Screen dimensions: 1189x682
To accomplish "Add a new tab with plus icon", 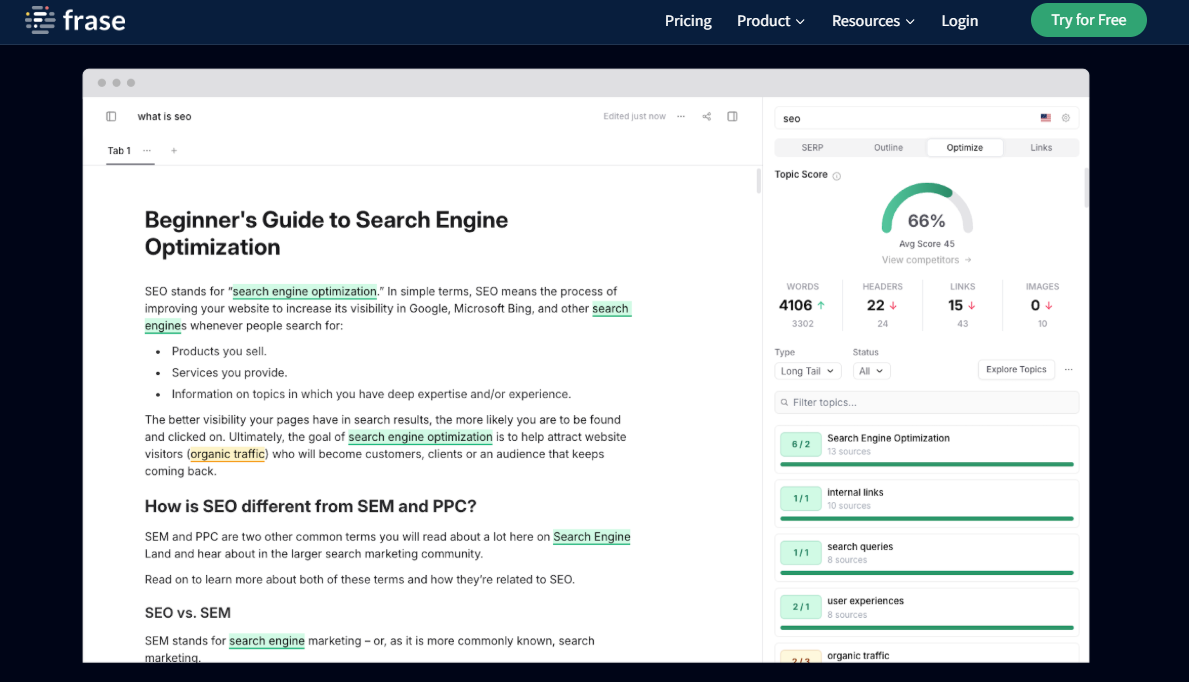I will pyautogui.click(x=174, y=150).
